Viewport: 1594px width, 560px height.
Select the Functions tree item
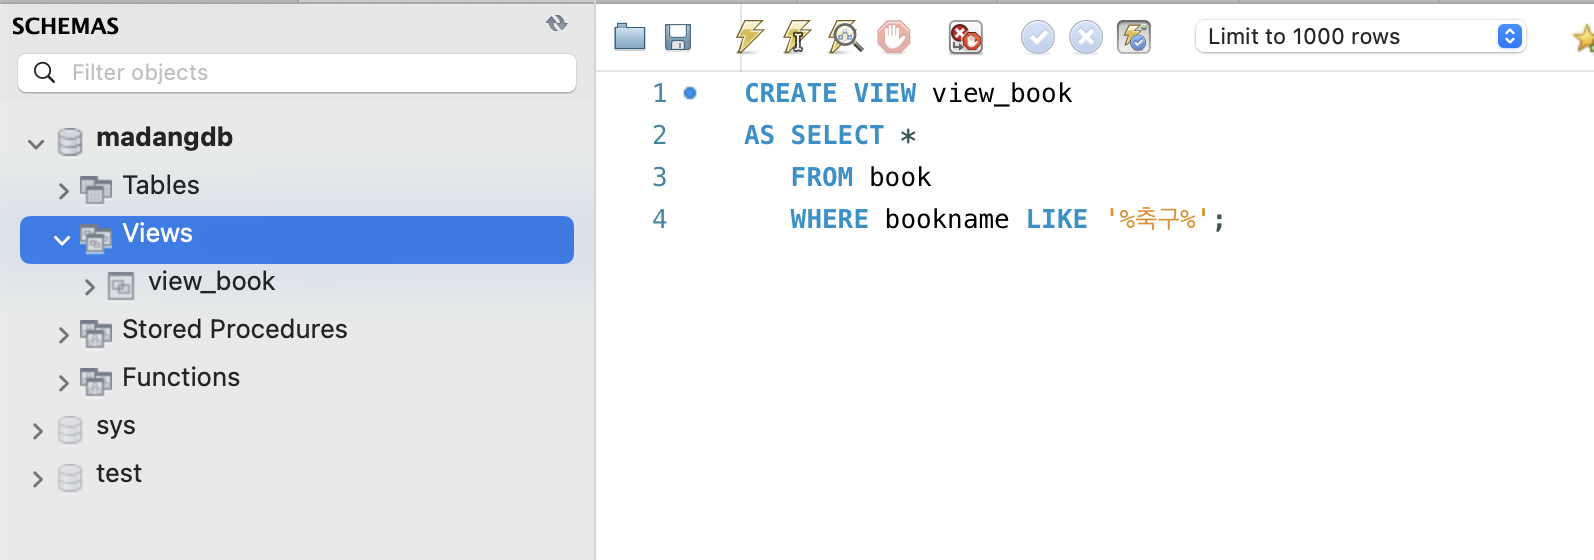[181, 378]
